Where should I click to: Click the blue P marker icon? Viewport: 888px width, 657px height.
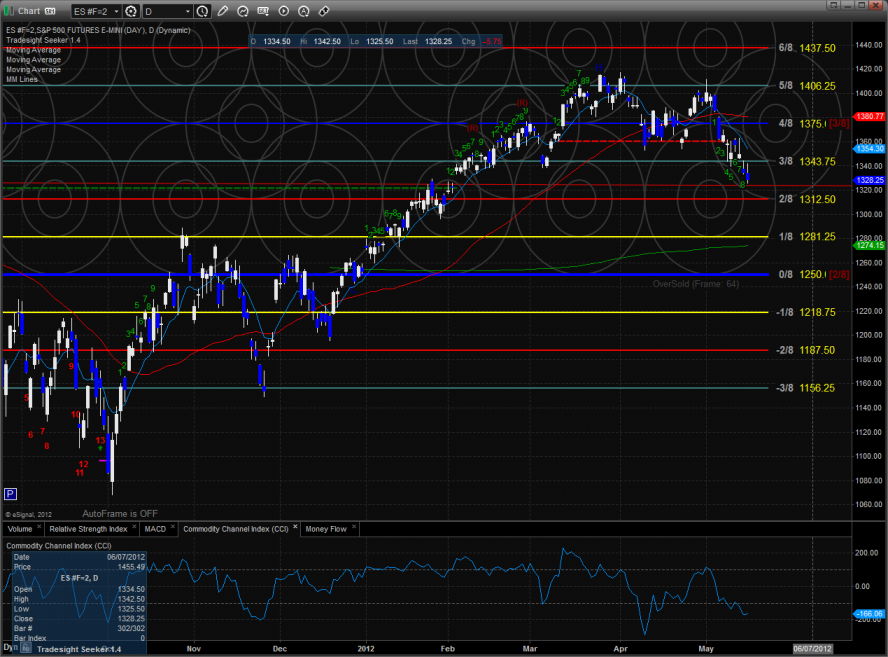pyautogui.click(x=11, y=493)
